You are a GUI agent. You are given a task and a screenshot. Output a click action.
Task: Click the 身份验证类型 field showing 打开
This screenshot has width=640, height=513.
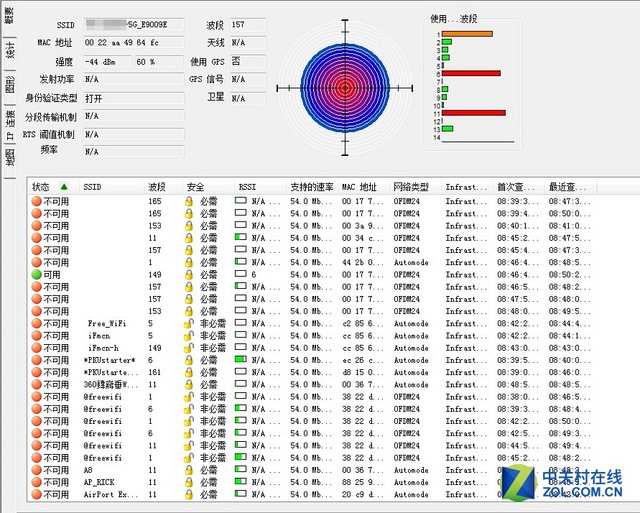[x=134, y=98]
